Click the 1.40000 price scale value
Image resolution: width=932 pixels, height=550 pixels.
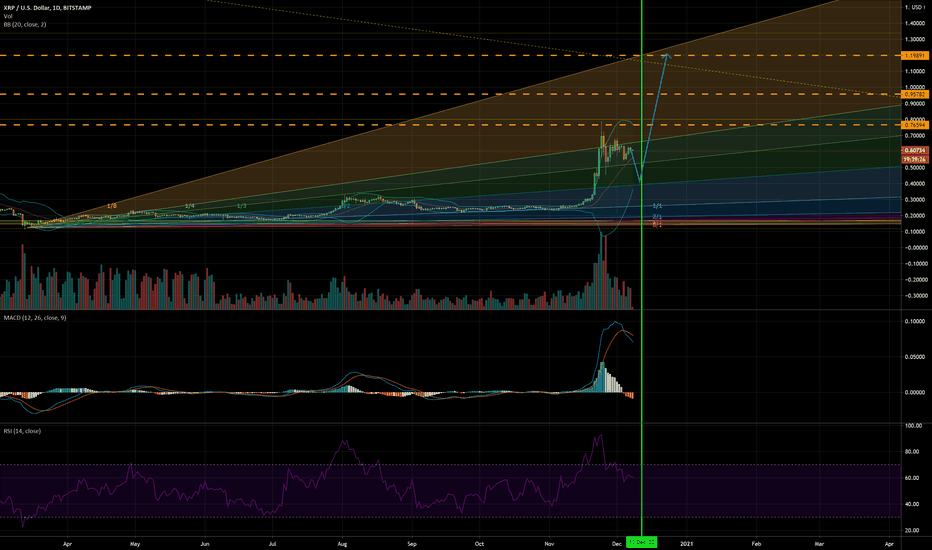pos(915,23)
